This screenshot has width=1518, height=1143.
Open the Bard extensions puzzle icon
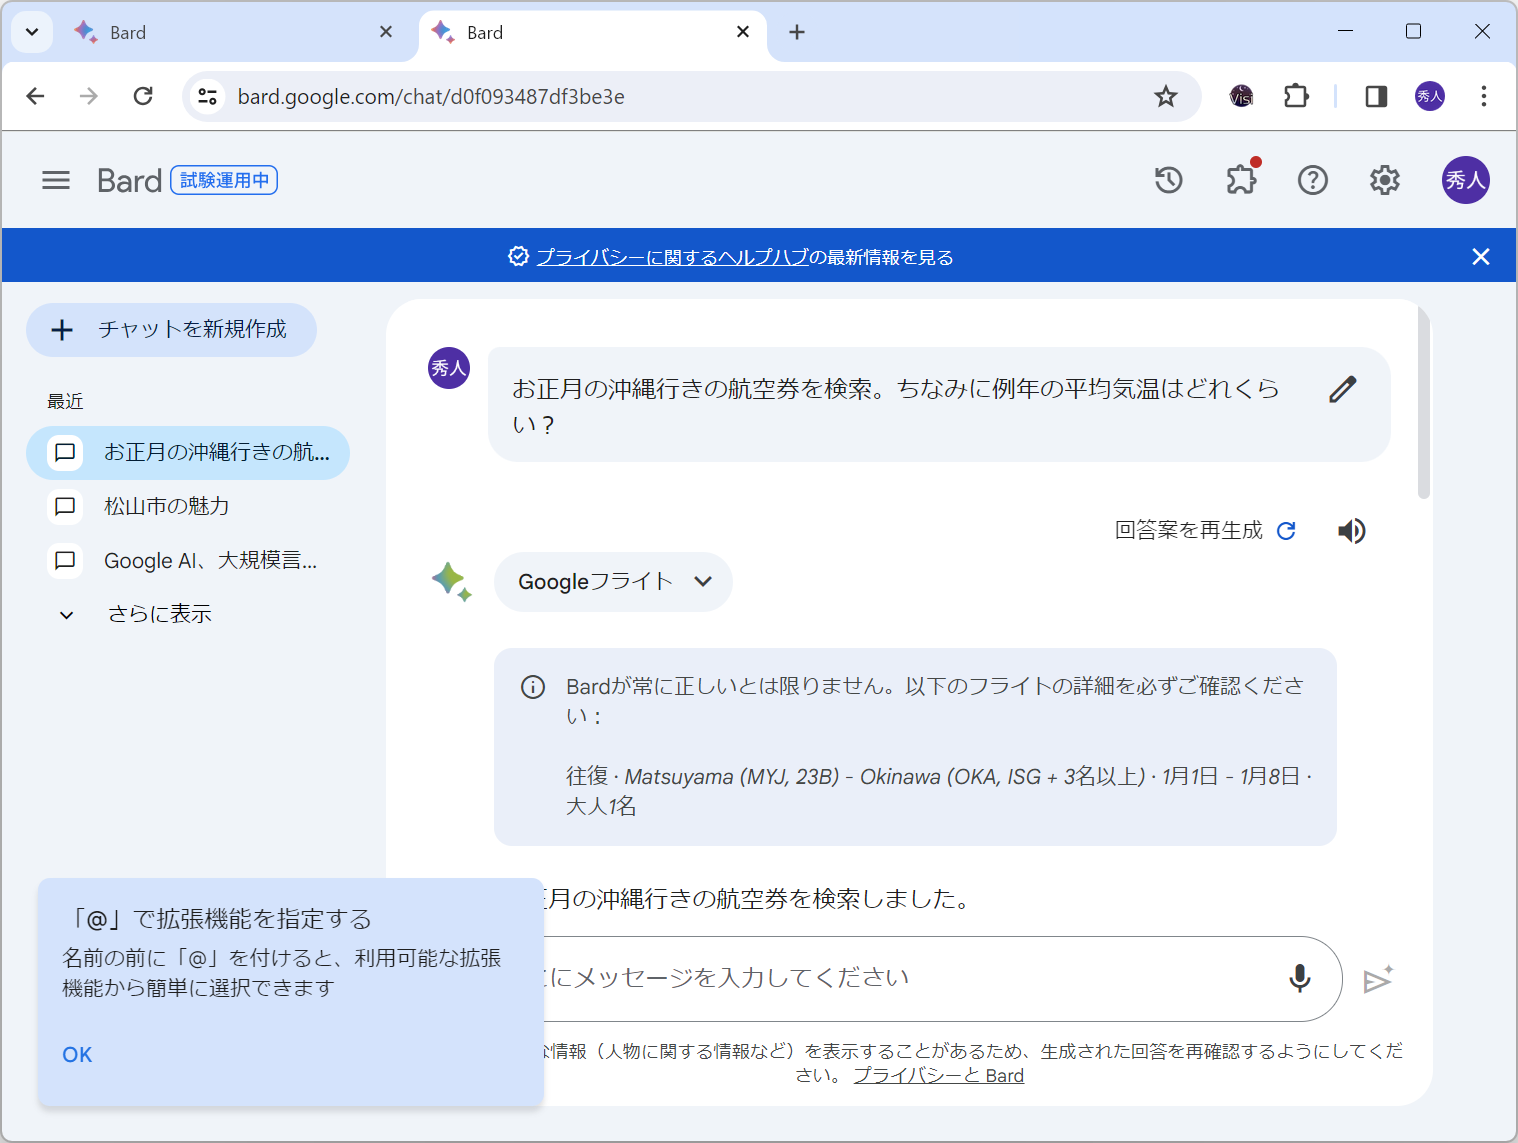(x=1241, y=180)
